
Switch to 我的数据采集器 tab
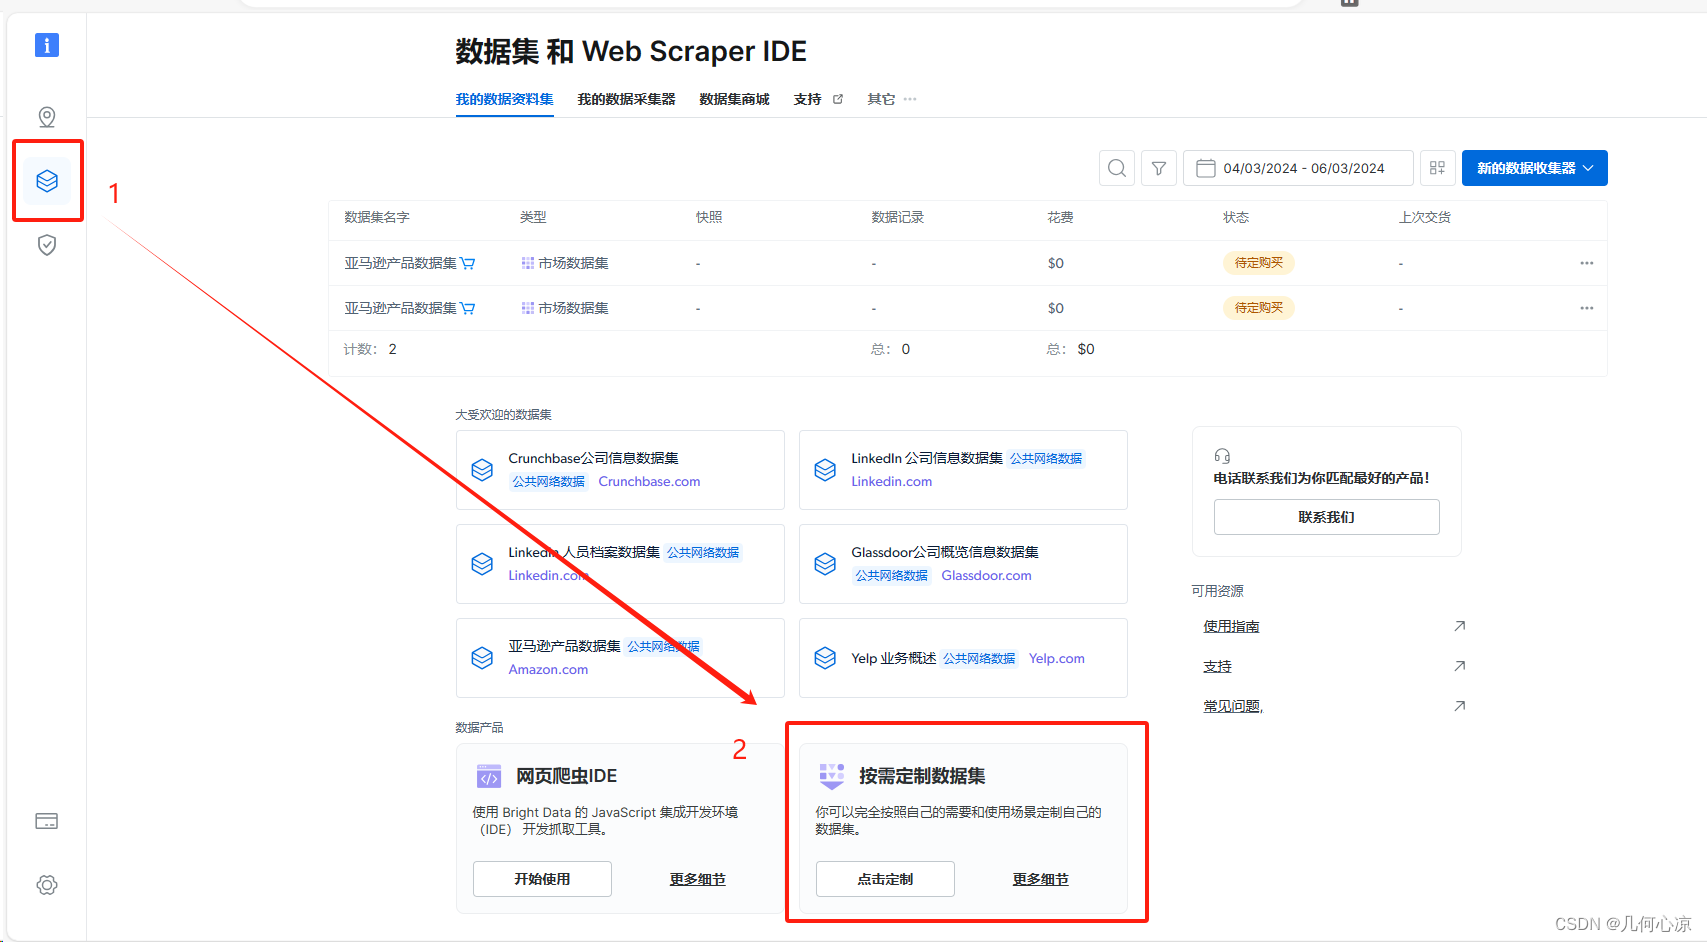coord(627,99)
